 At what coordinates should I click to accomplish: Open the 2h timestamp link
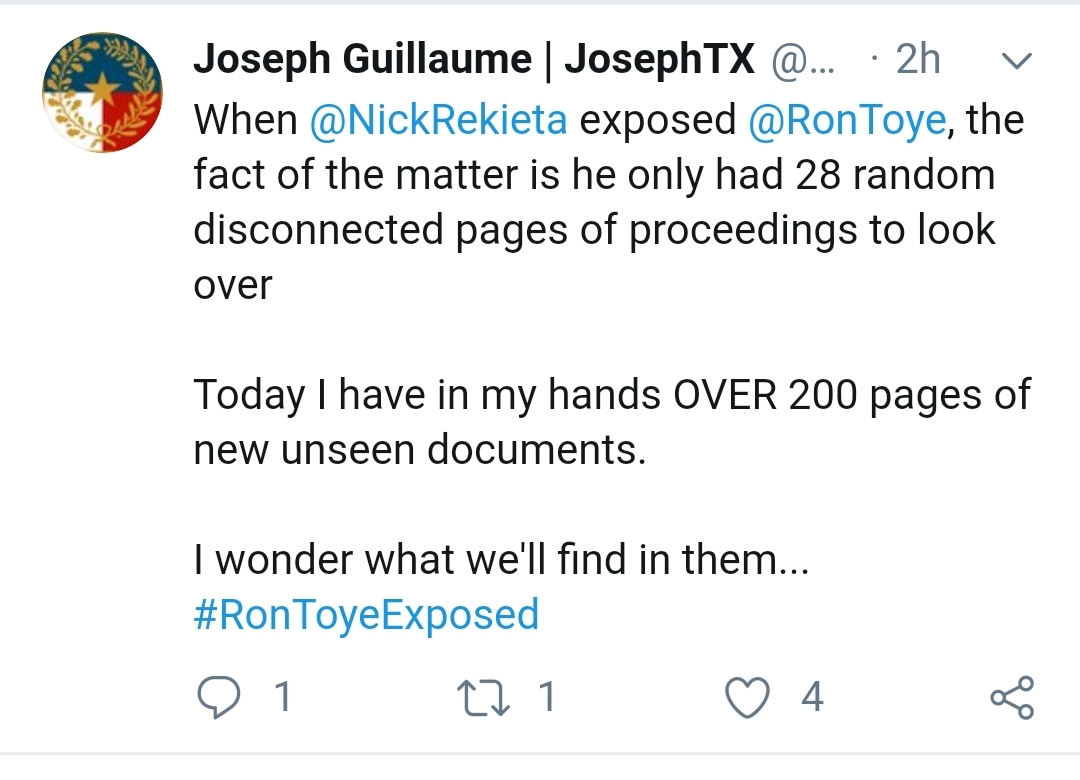(x=917, y=59)
